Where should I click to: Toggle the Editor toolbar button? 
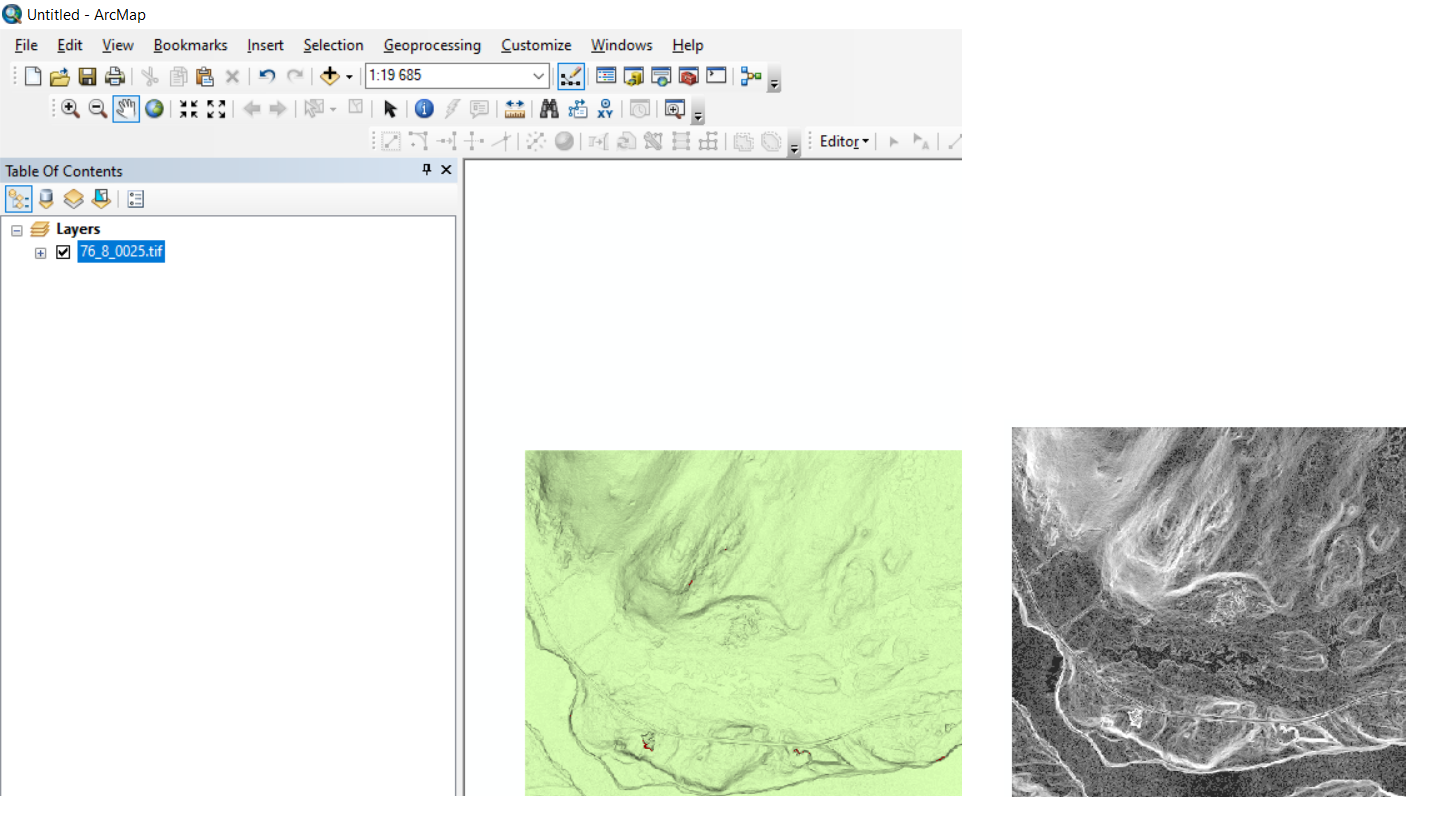(x=571, y=76)
